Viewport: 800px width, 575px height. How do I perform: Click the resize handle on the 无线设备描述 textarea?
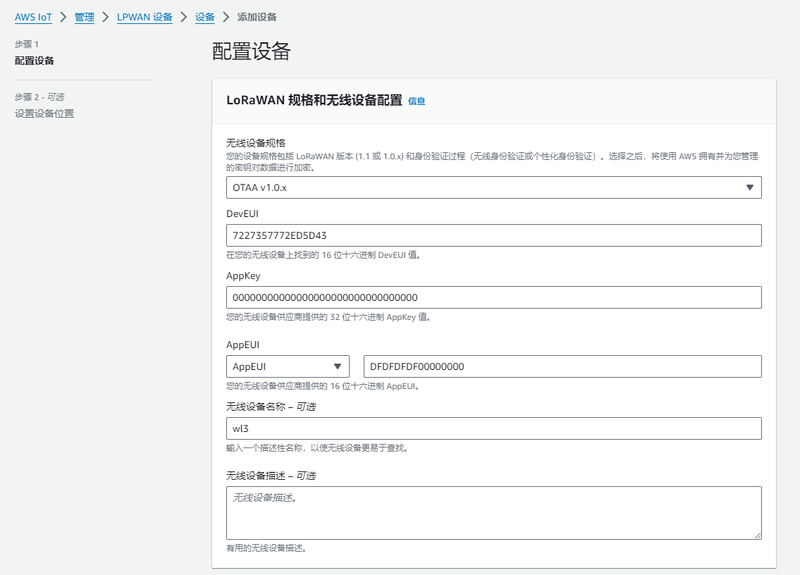point(756,535)
